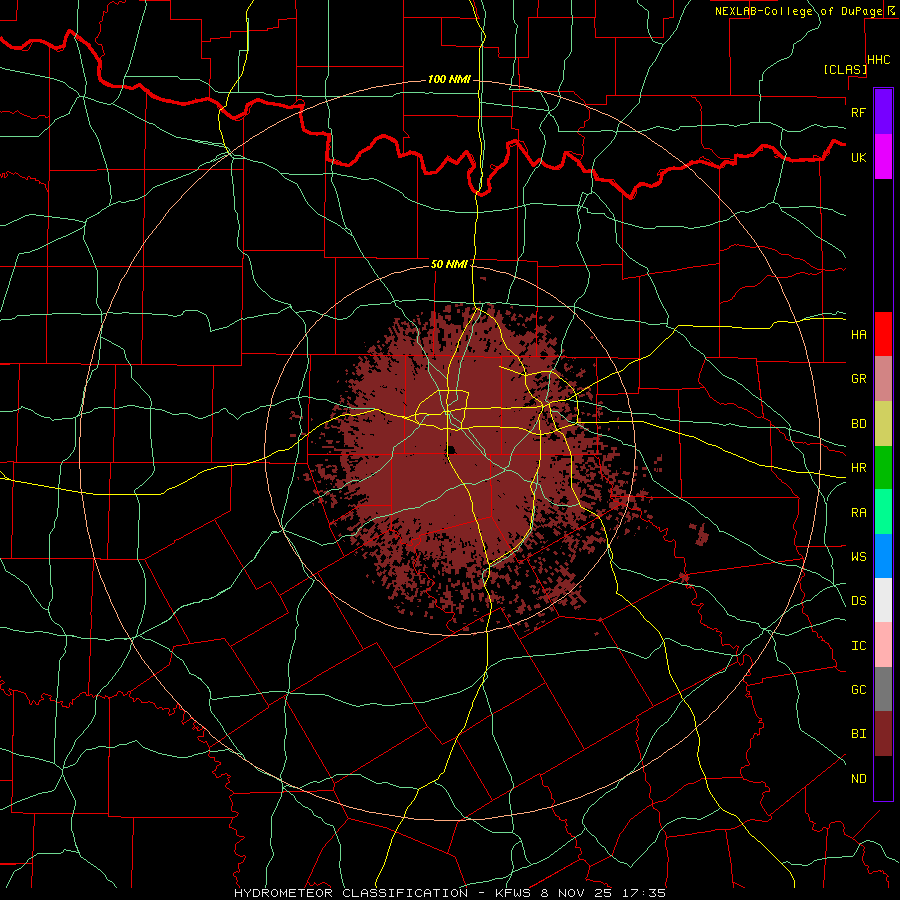The image size is (900, 900).
Task: Click the 100 NMI range ring label
Action: tap(449, 79)
